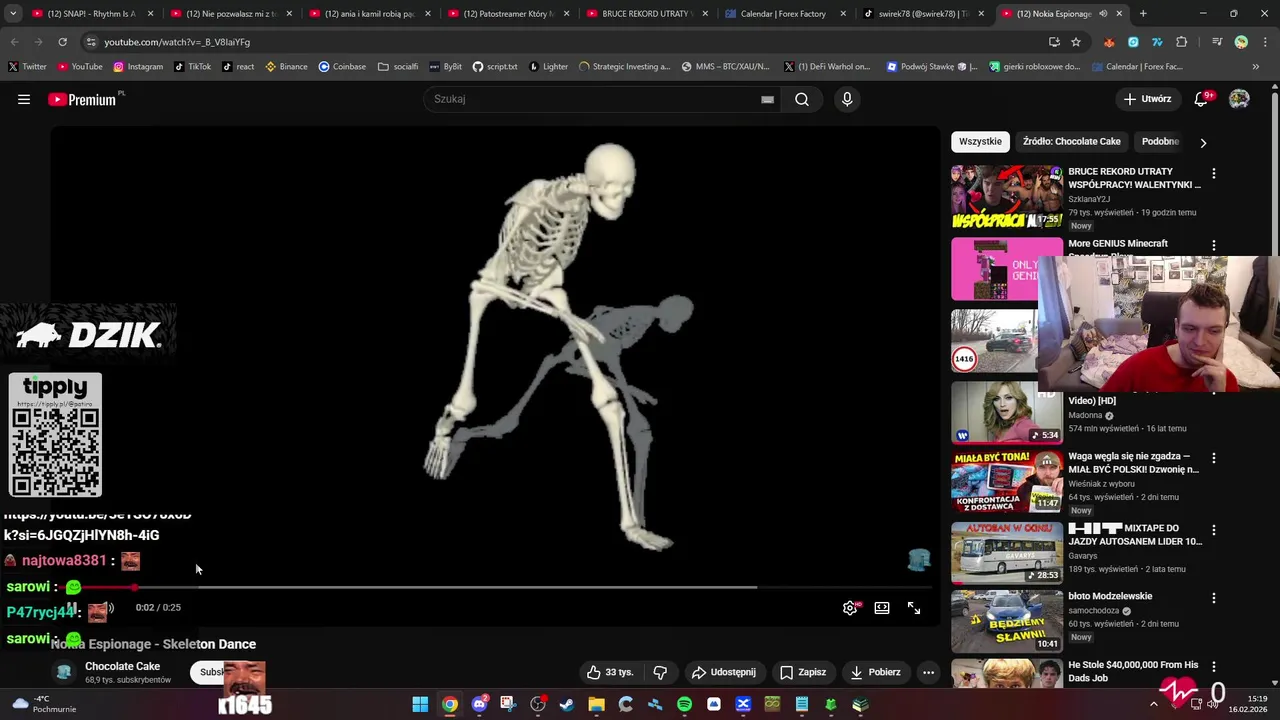Seek within the video progress bar
This screenshot has height=720, width=1280.
click(495, 588)
